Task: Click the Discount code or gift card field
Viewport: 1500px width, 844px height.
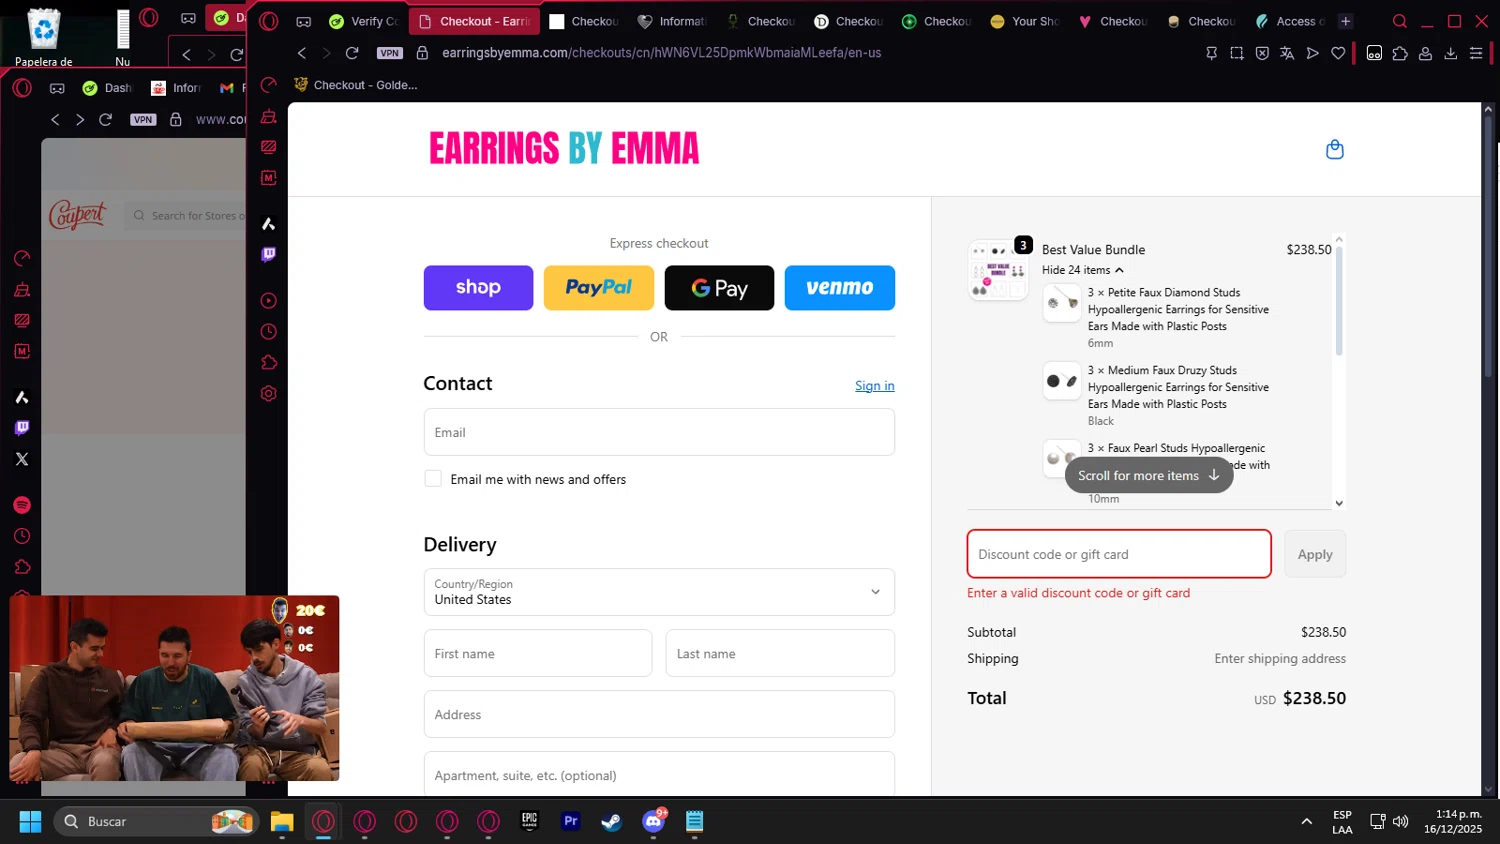Action: 1119,554
